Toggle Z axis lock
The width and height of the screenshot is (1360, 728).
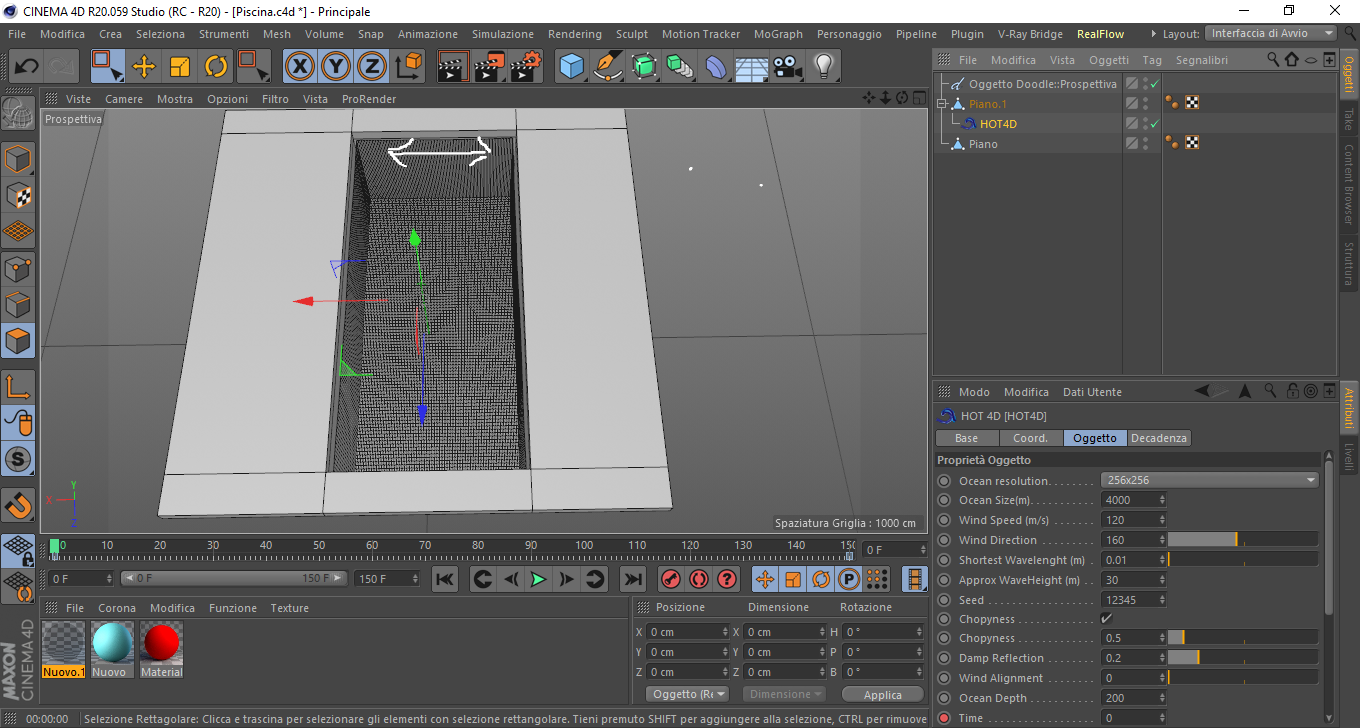[x=372, y=67]
